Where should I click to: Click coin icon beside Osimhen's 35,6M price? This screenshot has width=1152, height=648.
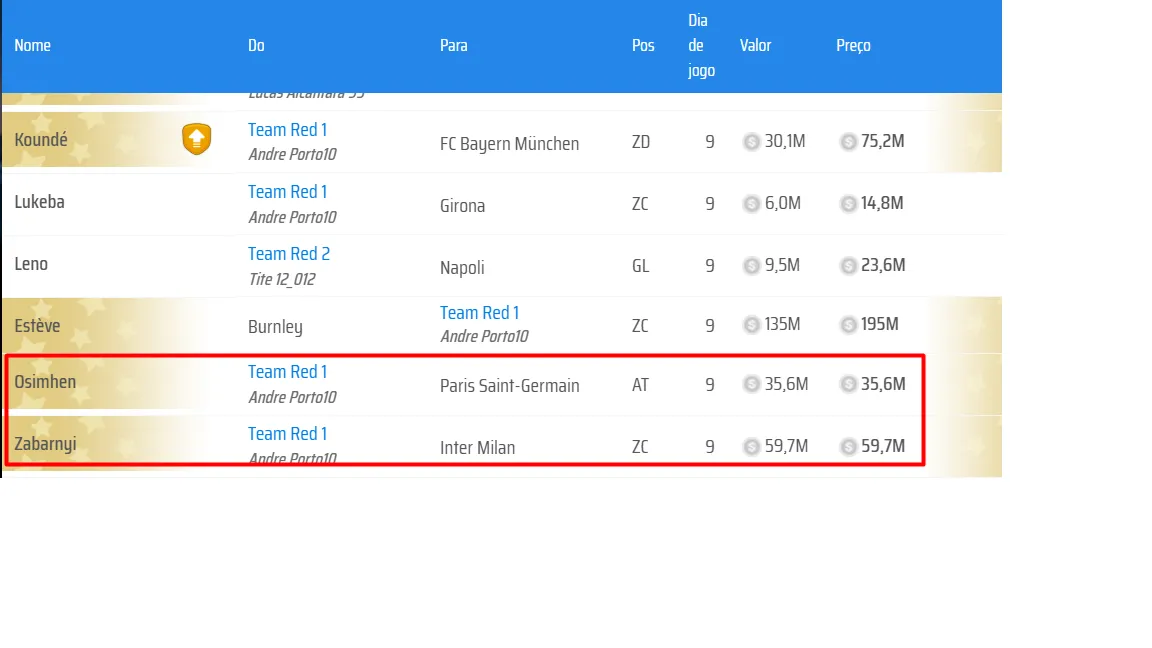point(848,384)
